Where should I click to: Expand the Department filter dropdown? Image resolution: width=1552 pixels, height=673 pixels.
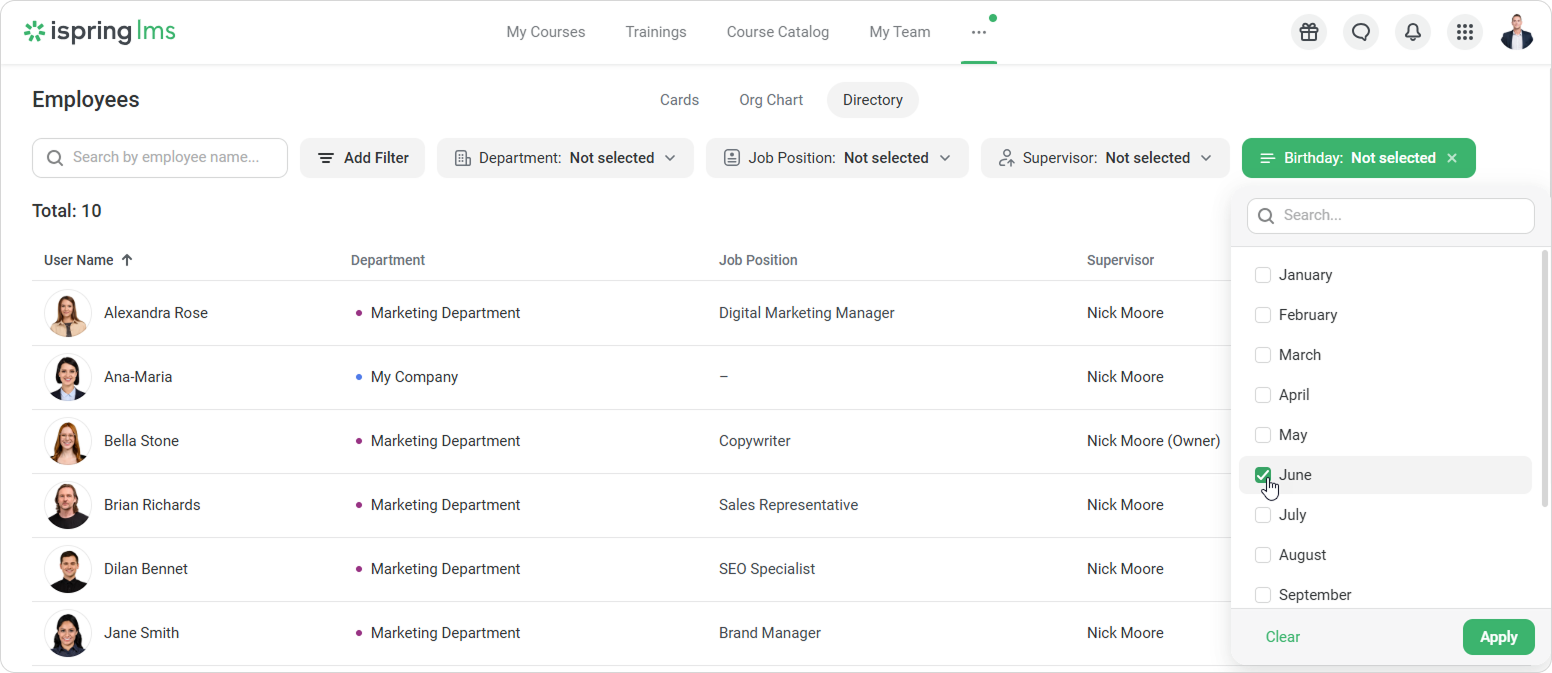coord(565,158)
